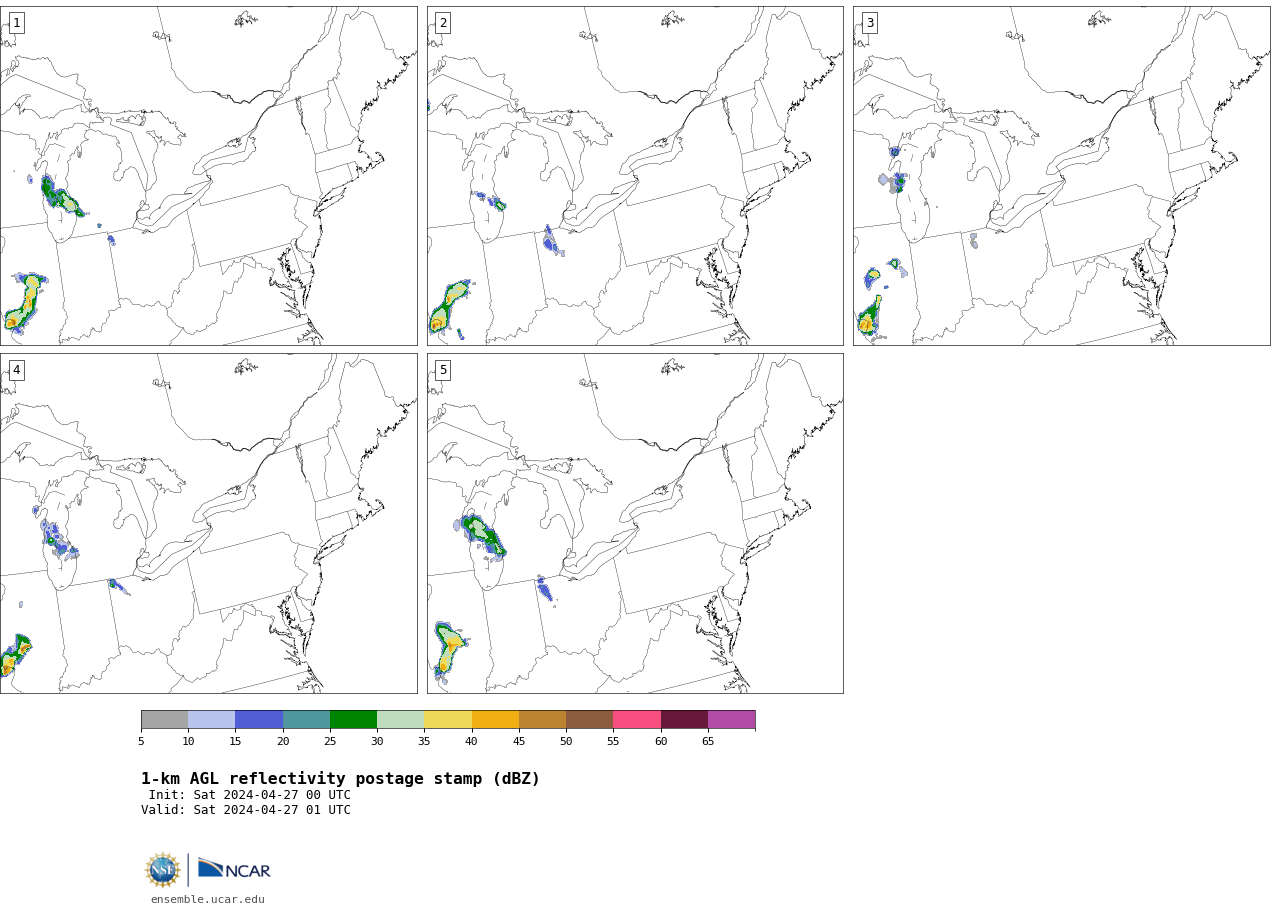Select the purple 65+ dBZ swatch
Image resolution: width=1280 pixels, height=910 pixels.
pos(731,720)
